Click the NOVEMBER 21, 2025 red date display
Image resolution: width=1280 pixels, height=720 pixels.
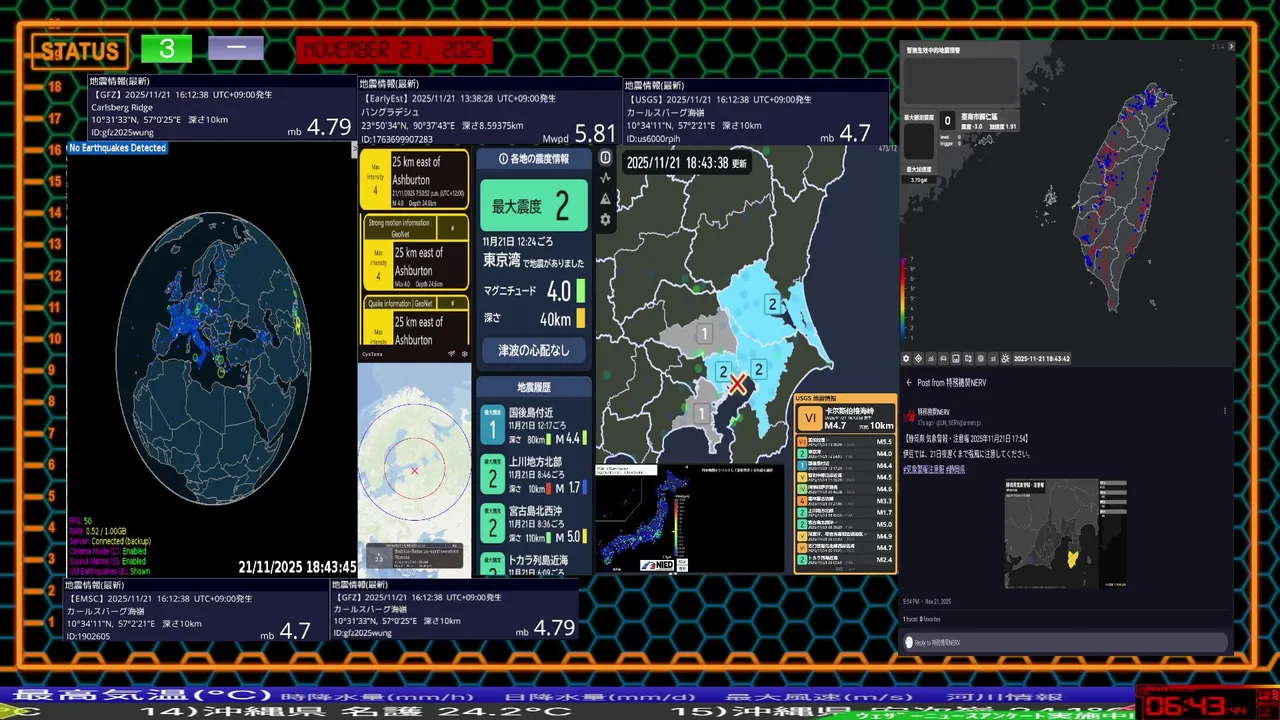coord(395,49)
